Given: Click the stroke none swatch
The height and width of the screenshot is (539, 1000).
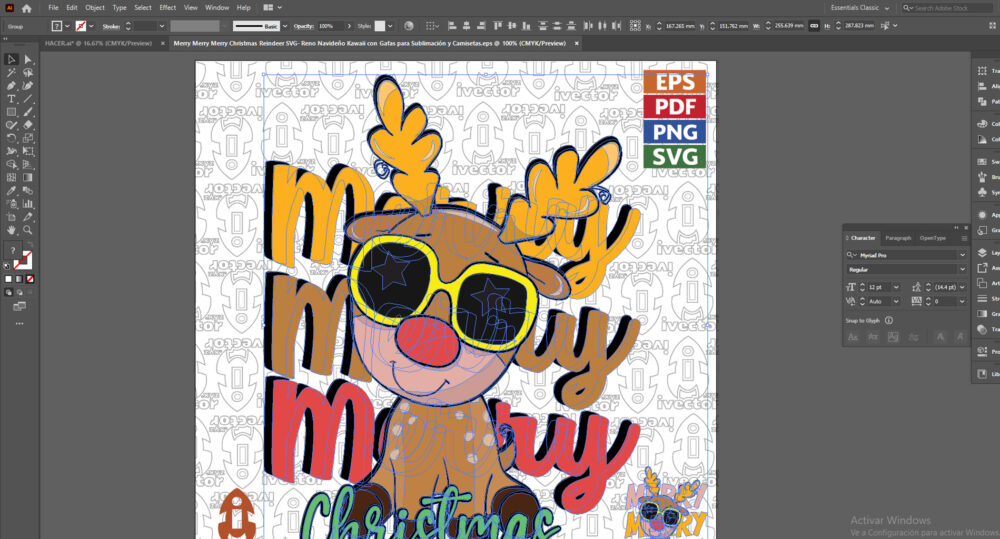Looking at the screenshot, I should [80, 26].
